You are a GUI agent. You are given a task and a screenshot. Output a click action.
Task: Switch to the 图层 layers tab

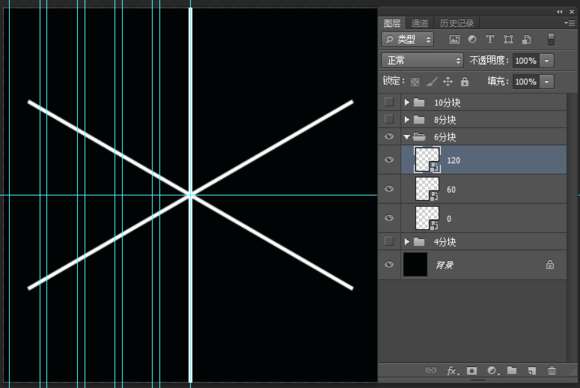pyautogui.click(x=392, y=23)
